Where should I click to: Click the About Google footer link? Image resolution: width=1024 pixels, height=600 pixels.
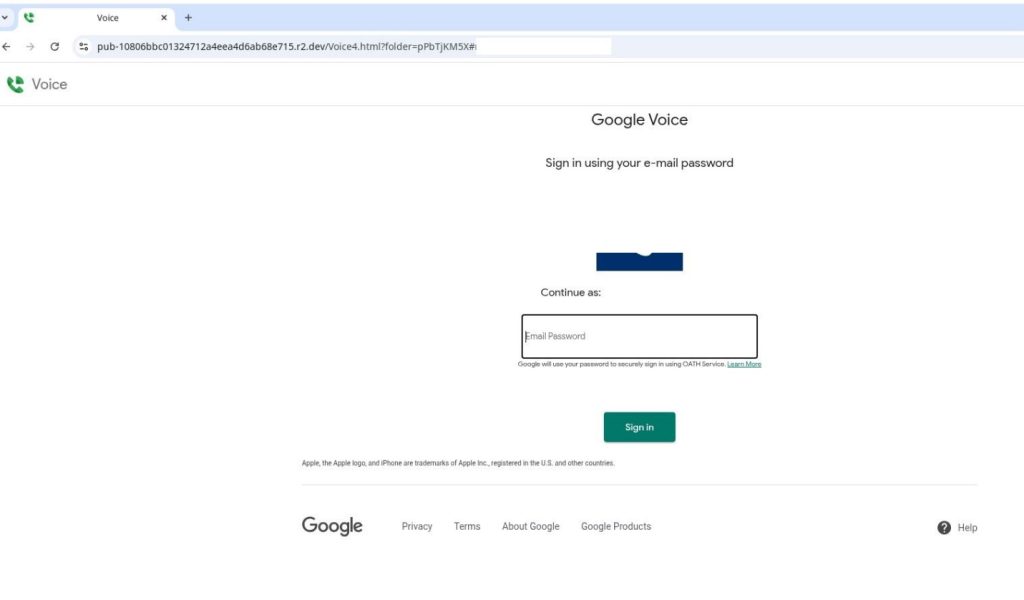tap(530, 526)
